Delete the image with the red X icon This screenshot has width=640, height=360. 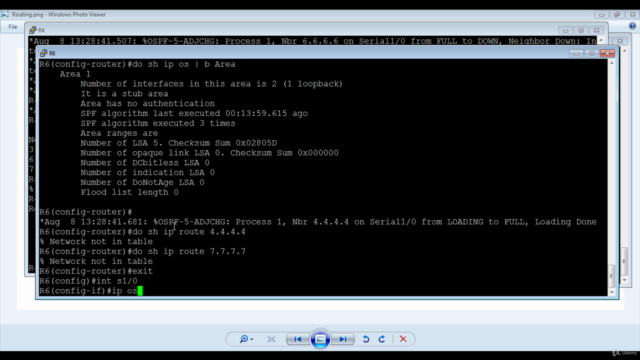(403, 339)
